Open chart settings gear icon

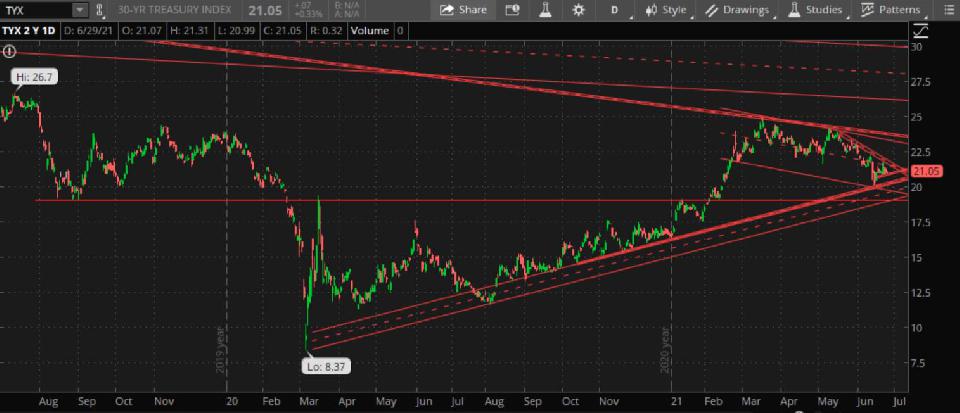point(579,10)
